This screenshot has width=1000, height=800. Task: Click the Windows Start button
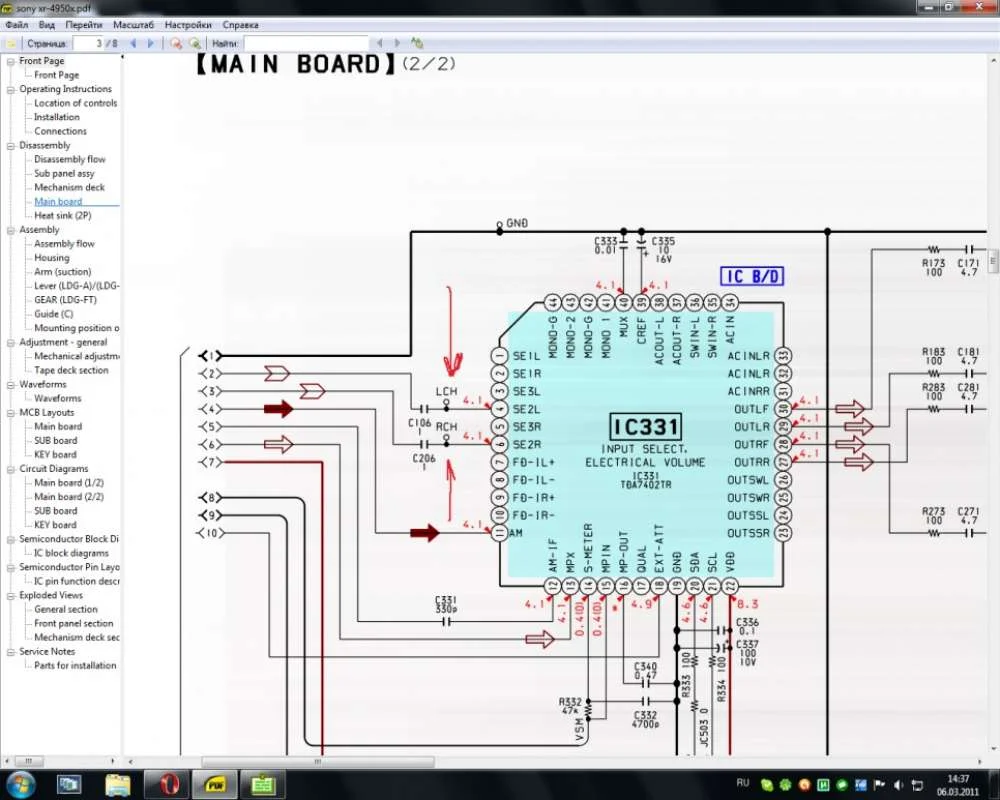coord(21,784)
